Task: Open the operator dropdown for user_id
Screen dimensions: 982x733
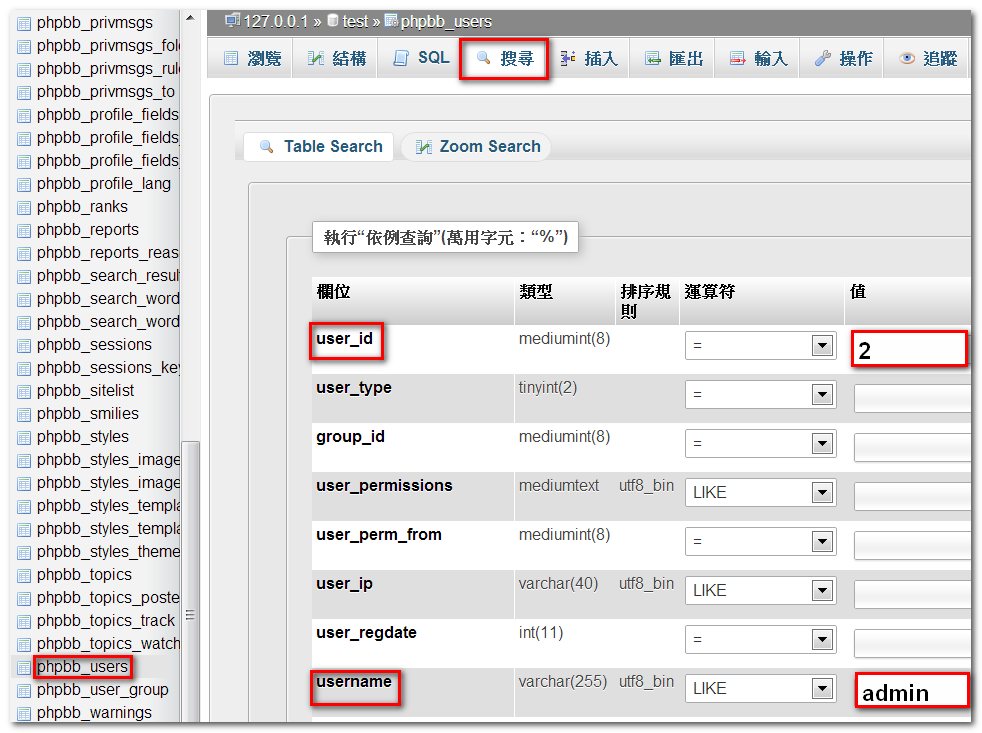Action: (x=822, y=346)
